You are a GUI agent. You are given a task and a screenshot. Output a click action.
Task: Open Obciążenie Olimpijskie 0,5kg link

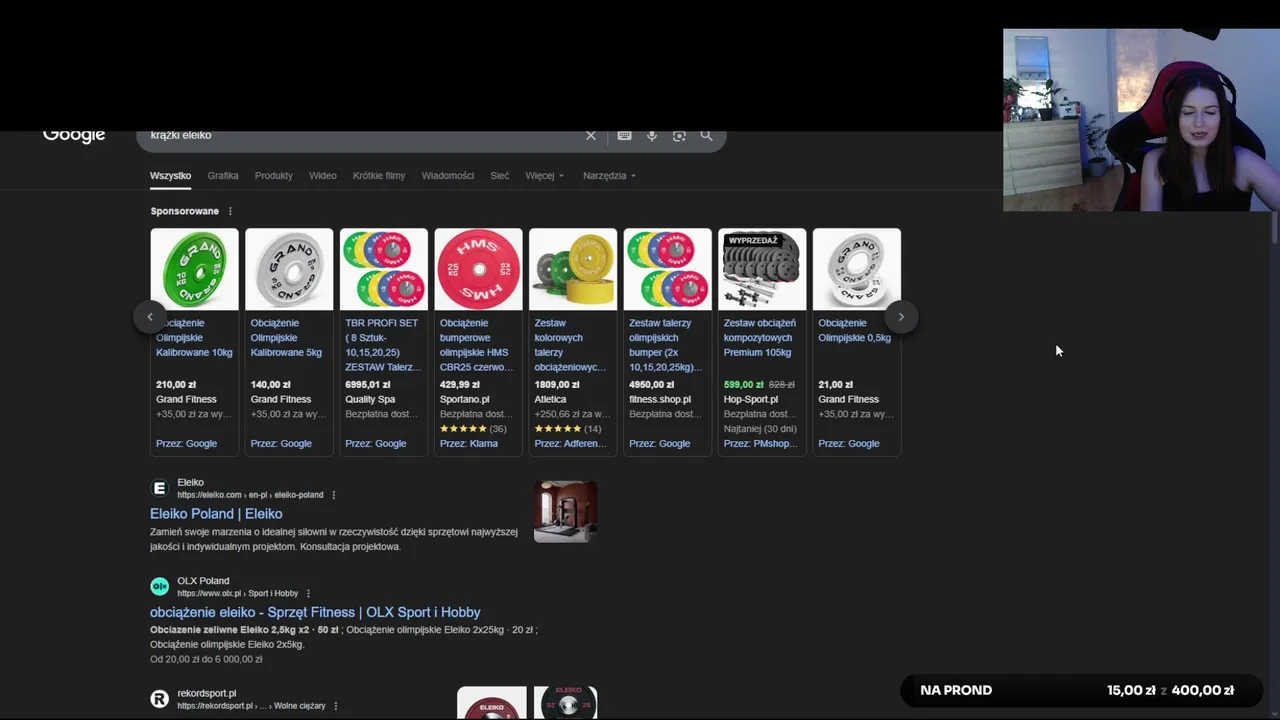pyautogui.click(x=854, y=331)
